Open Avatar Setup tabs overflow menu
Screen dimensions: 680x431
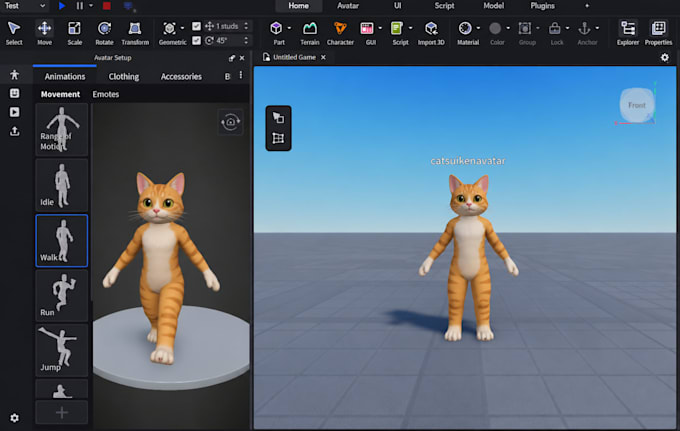click(x=241, y=75)
